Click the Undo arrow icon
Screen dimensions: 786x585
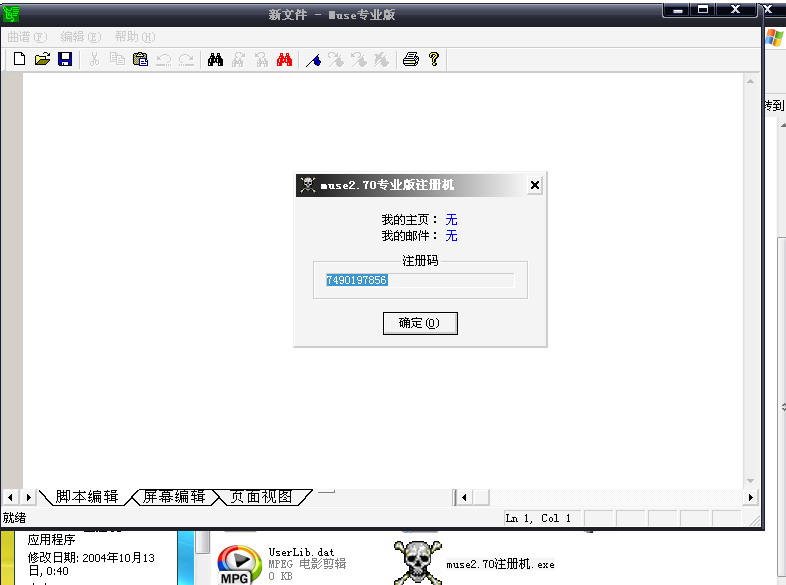[163, 60]
